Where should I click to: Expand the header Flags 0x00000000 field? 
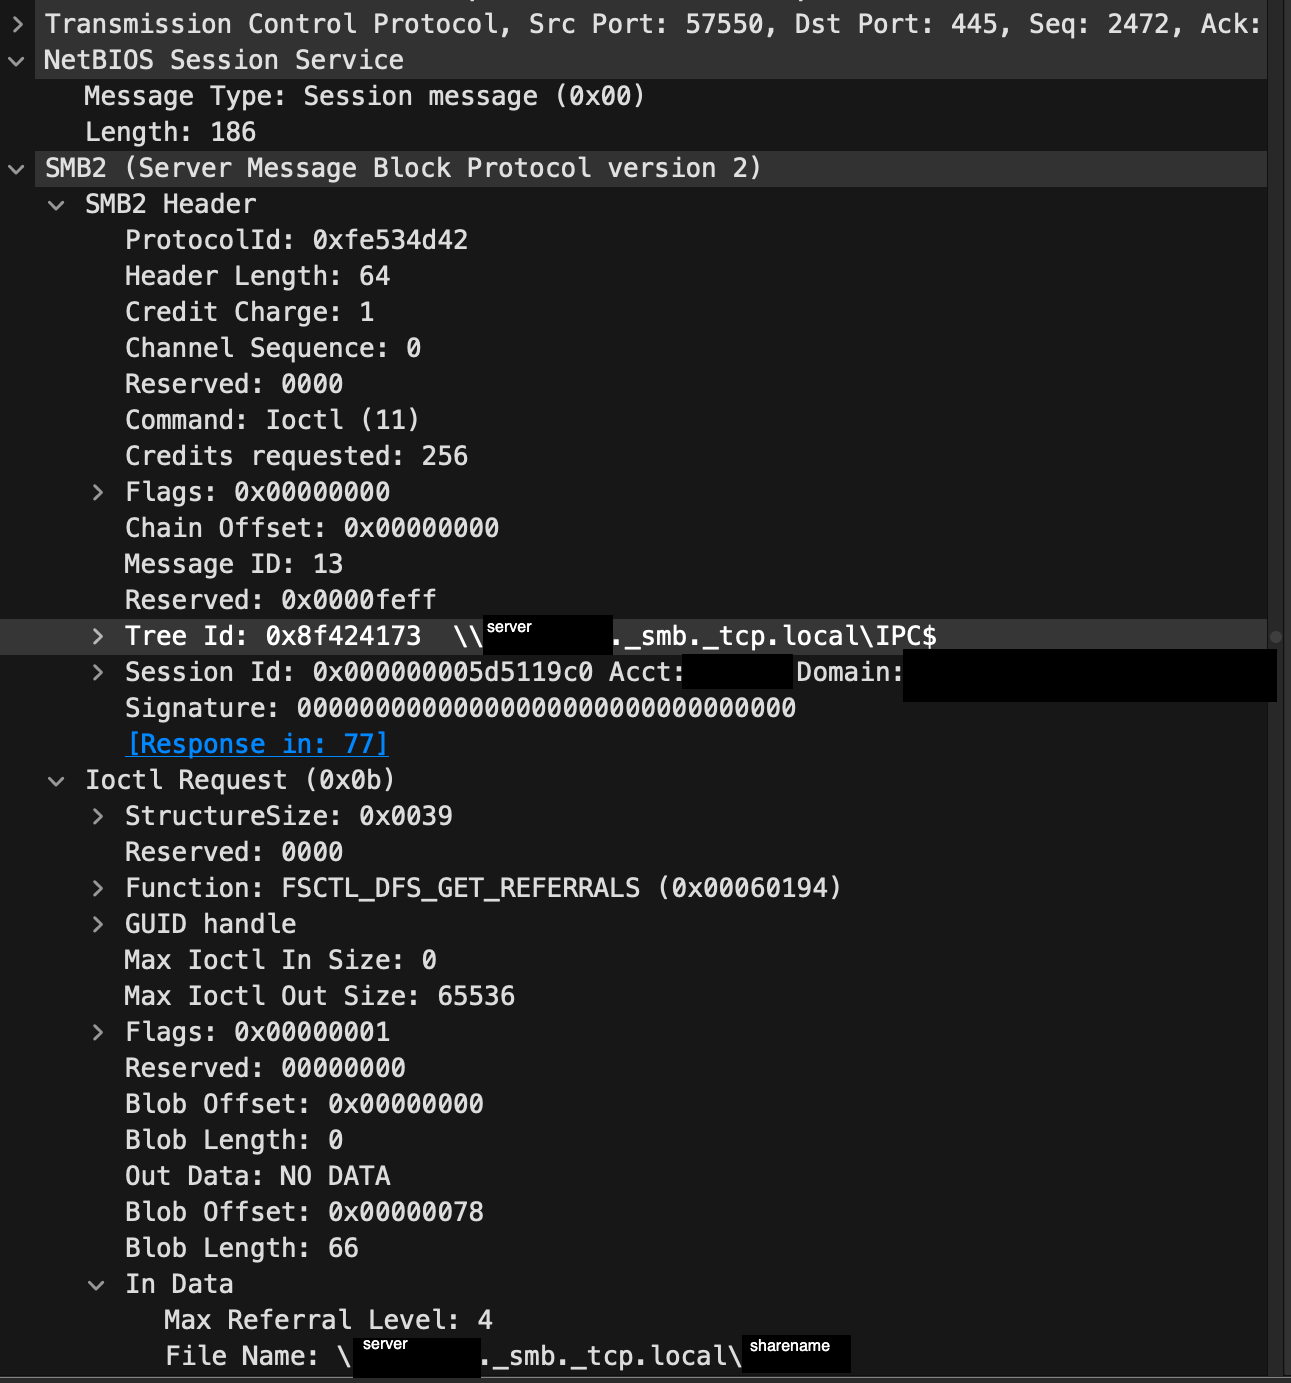pos(97,492)
